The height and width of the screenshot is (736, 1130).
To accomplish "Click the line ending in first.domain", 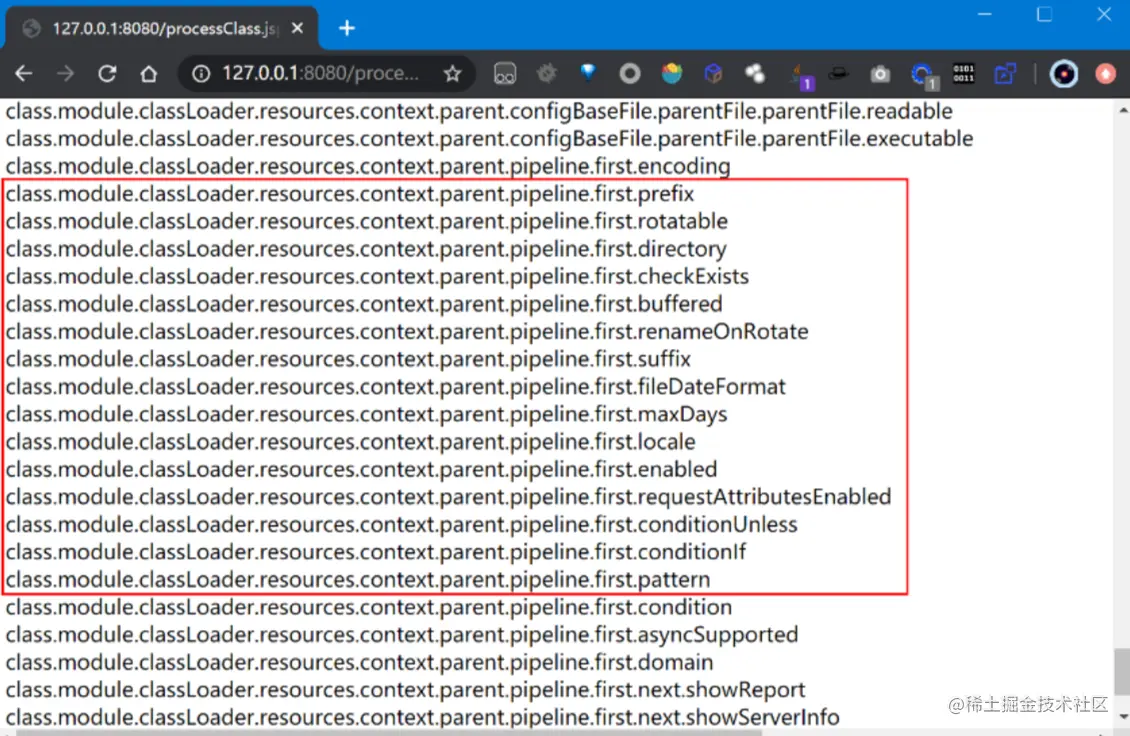I will click(359, 662).
